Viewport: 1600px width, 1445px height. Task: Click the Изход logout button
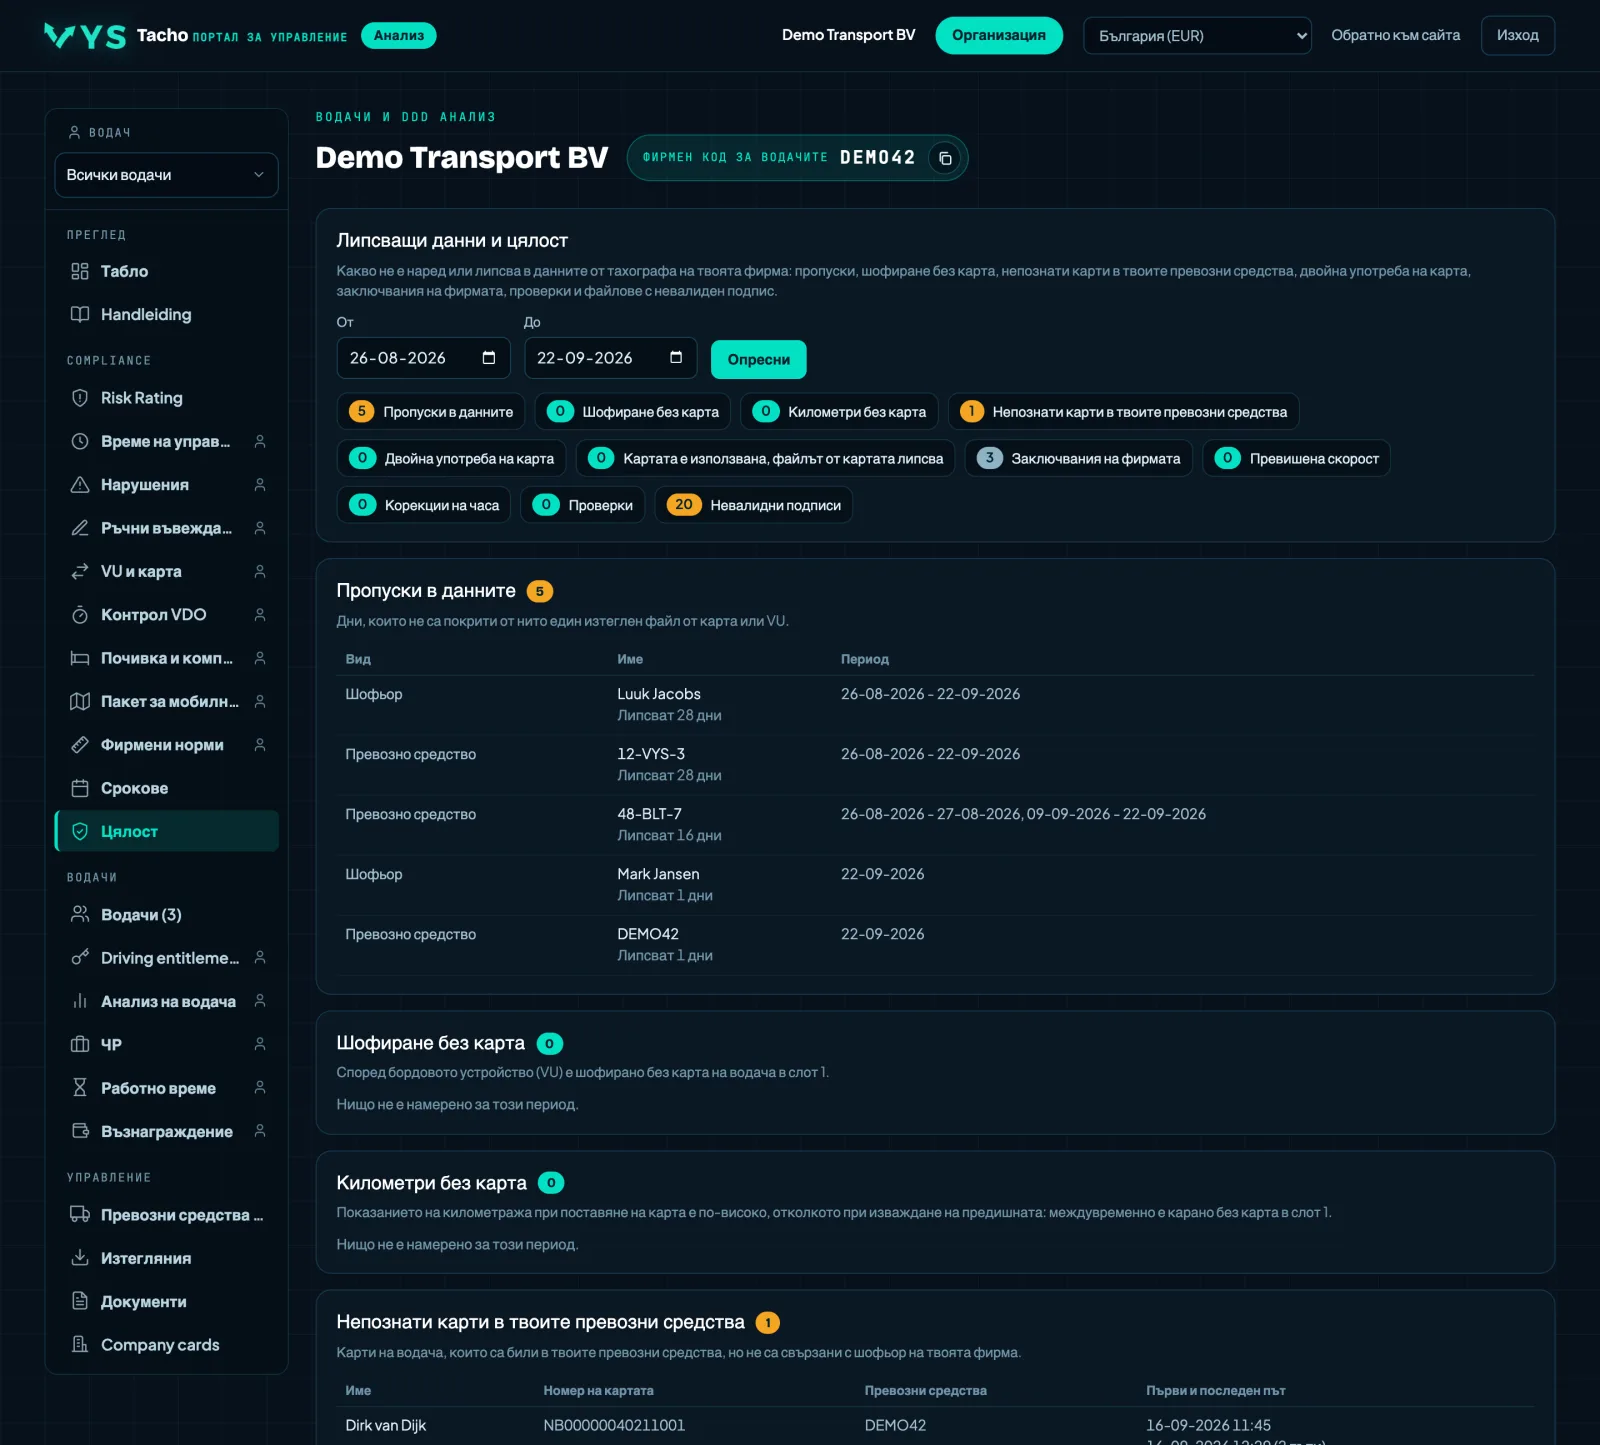click(1517, 36)
